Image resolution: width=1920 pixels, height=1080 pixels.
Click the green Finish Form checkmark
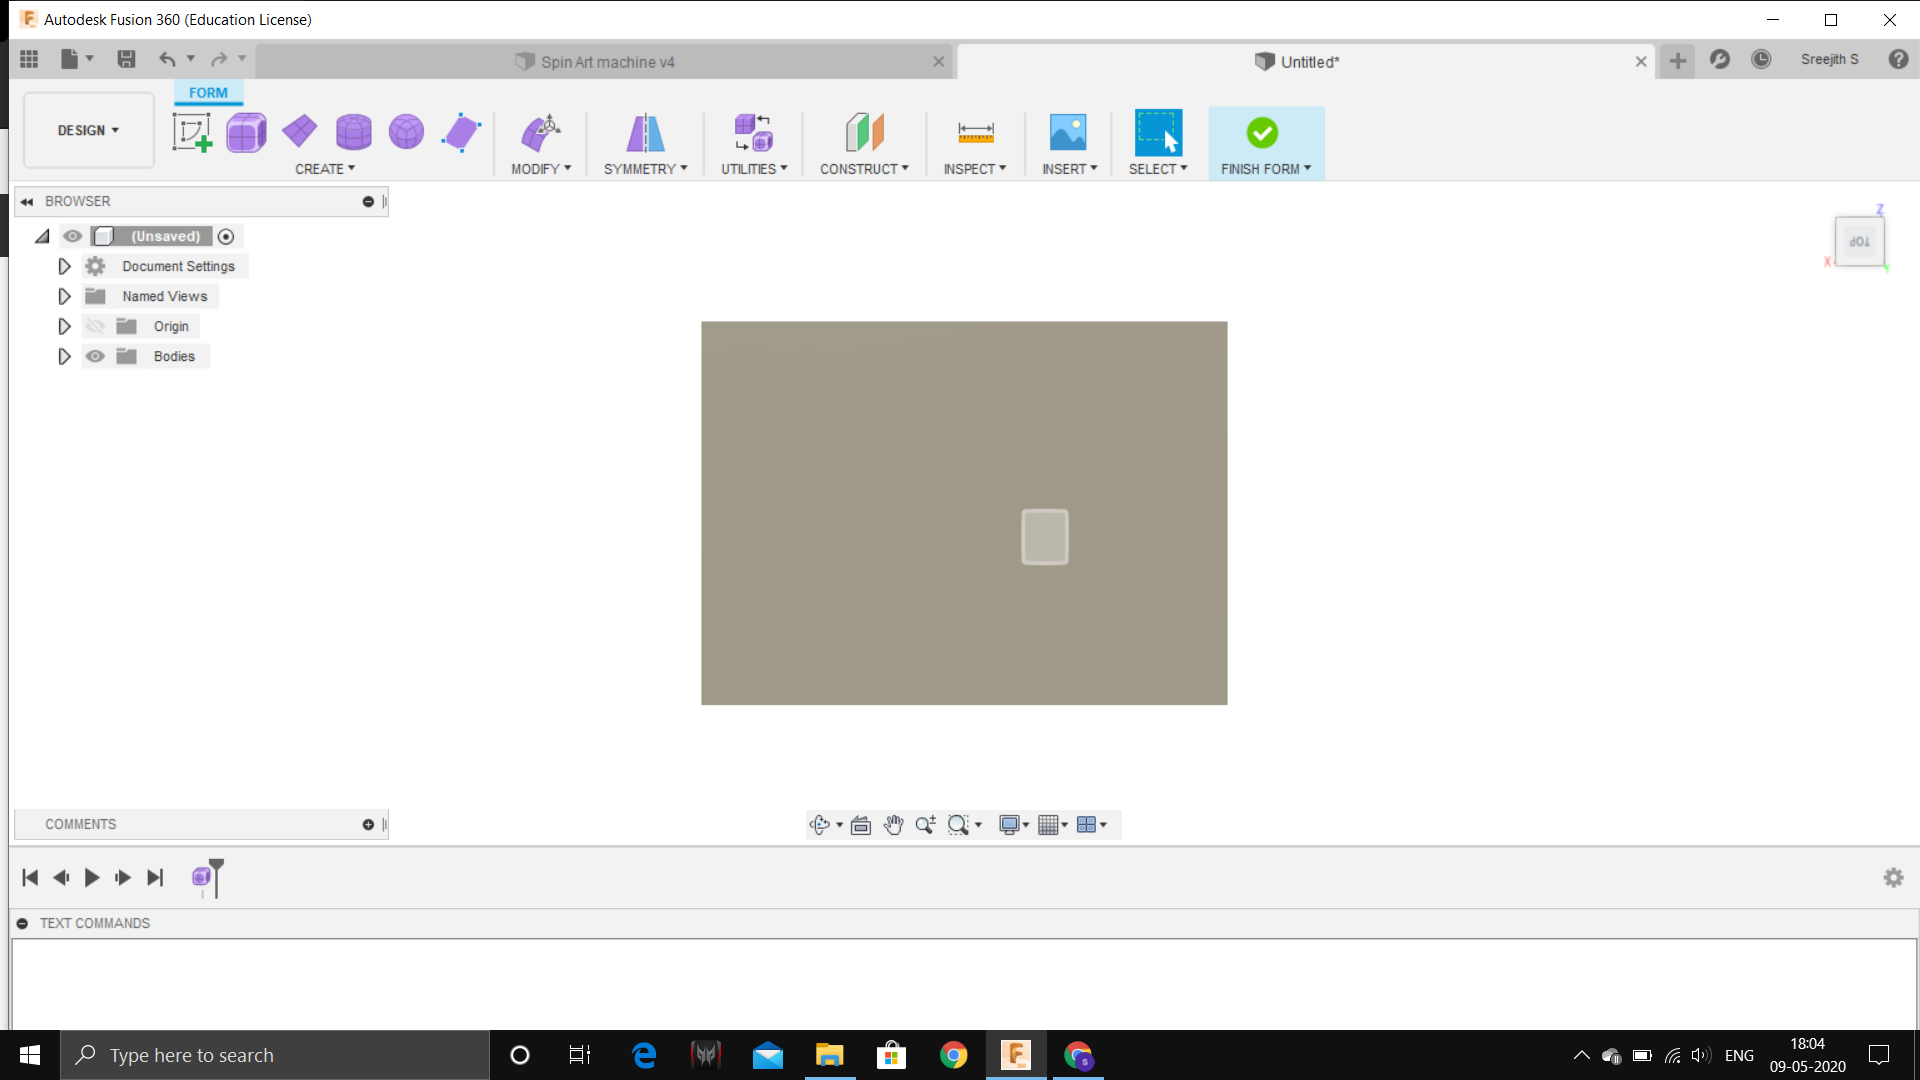point(1262,132)
